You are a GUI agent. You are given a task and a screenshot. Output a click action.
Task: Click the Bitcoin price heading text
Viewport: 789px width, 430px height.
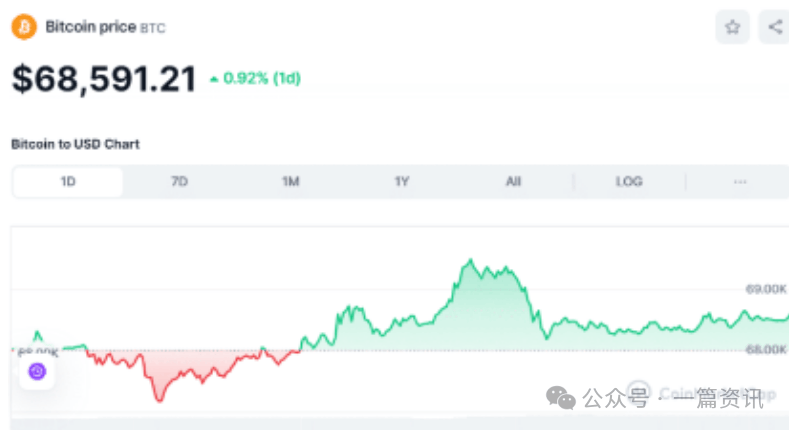[x=91, y=27]
